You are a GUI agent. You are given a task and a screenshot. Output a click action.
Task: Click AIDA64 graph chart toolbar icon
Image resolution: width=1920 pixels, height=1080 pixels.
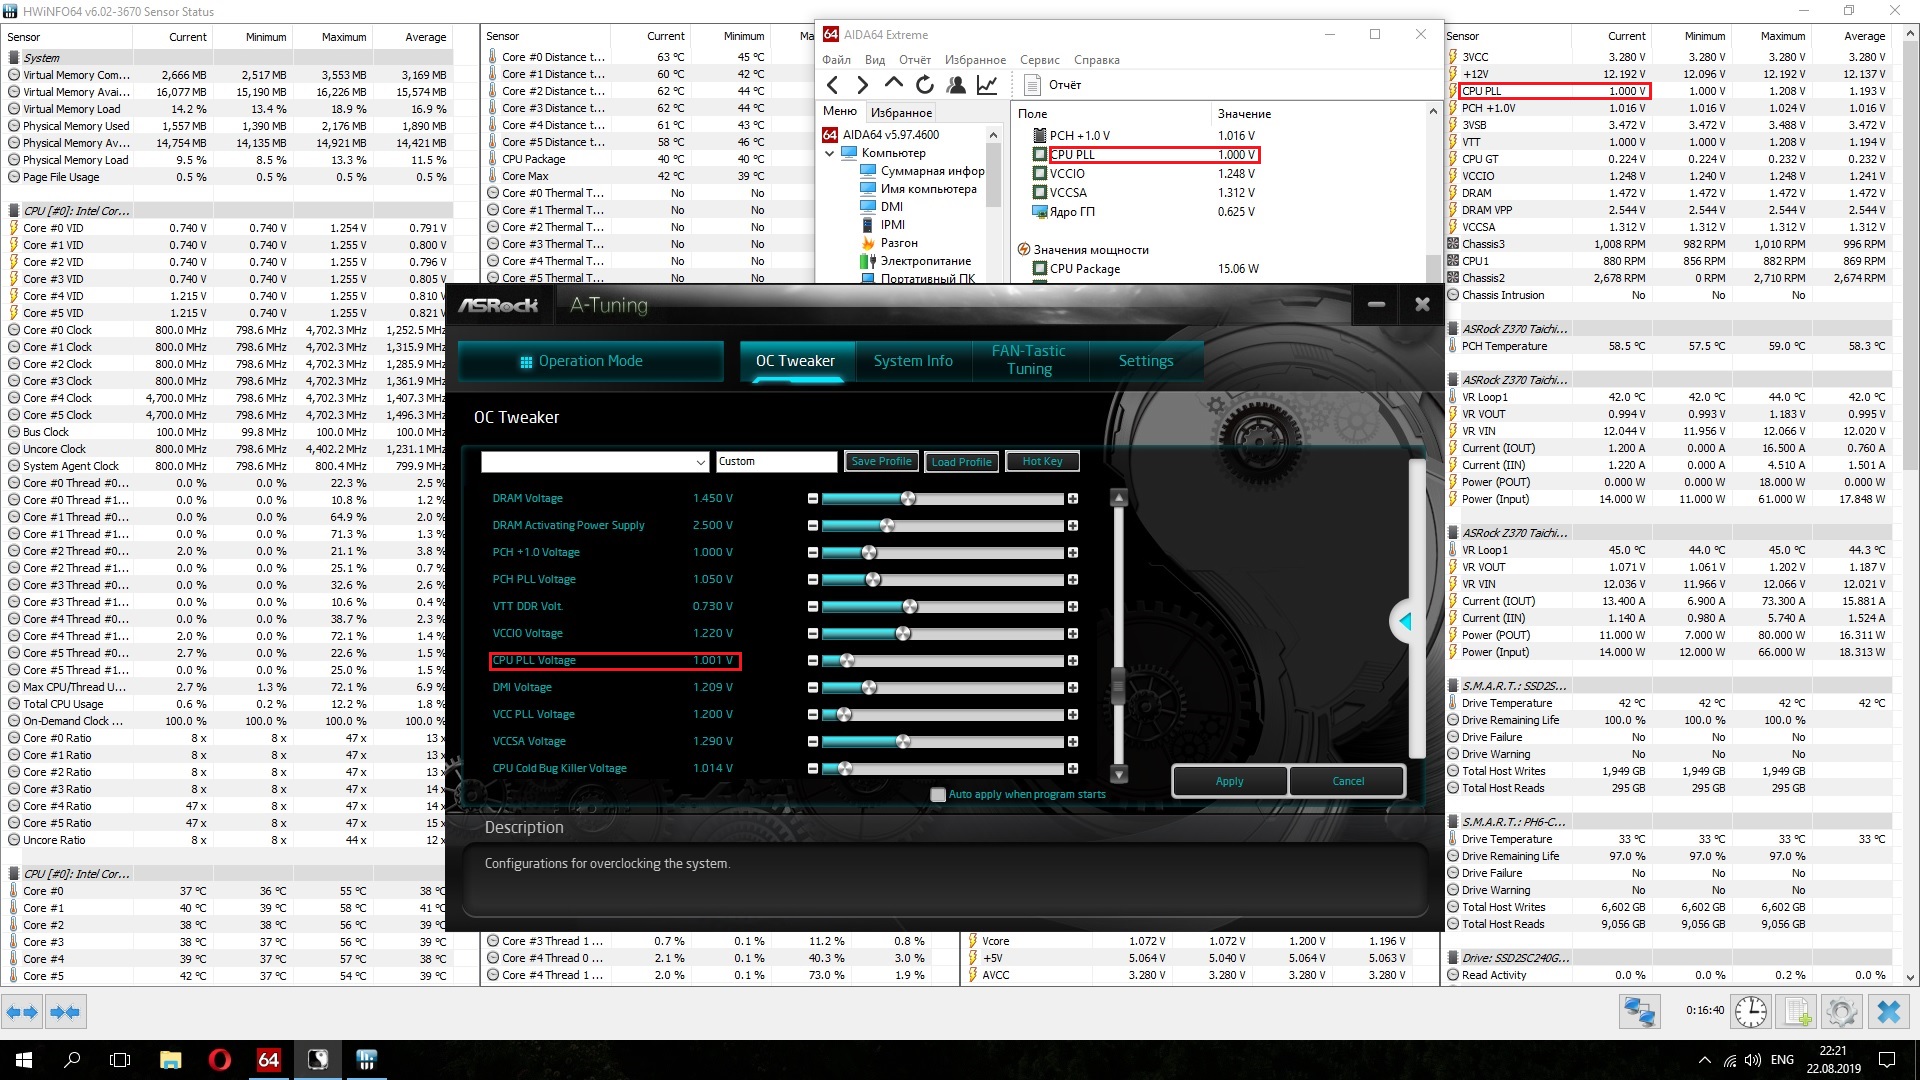click(x=987, y=85)
